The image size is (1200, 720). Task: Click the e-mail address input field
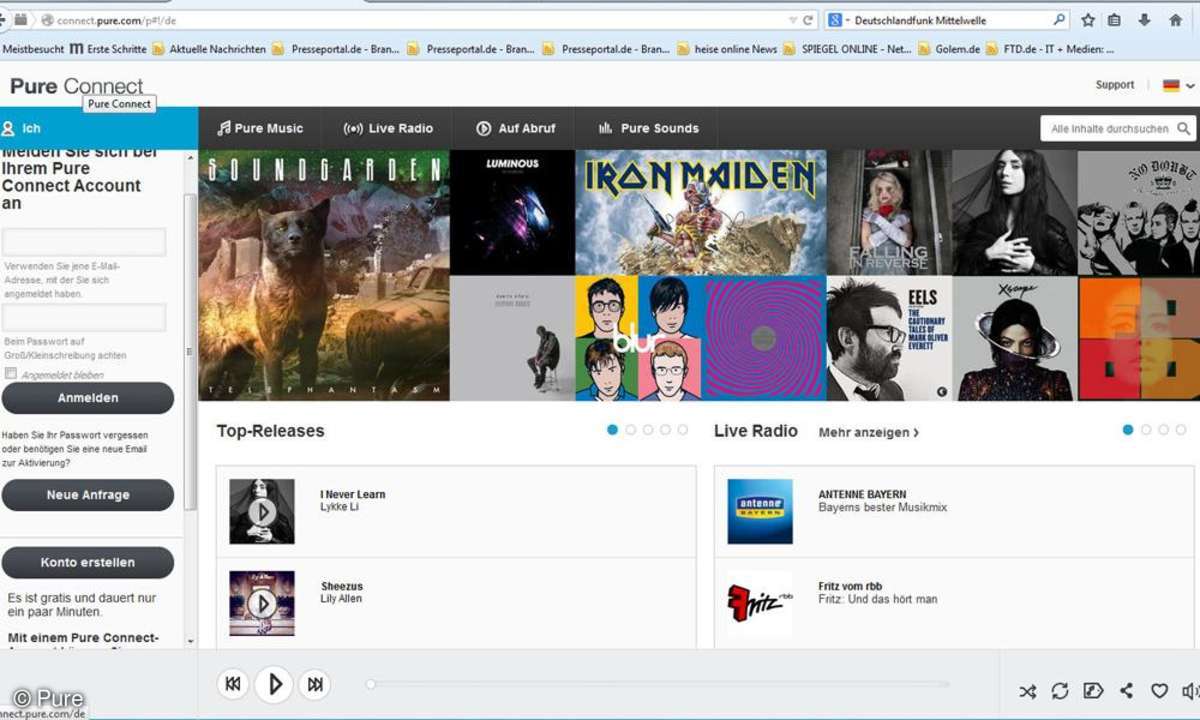point(84,242)
